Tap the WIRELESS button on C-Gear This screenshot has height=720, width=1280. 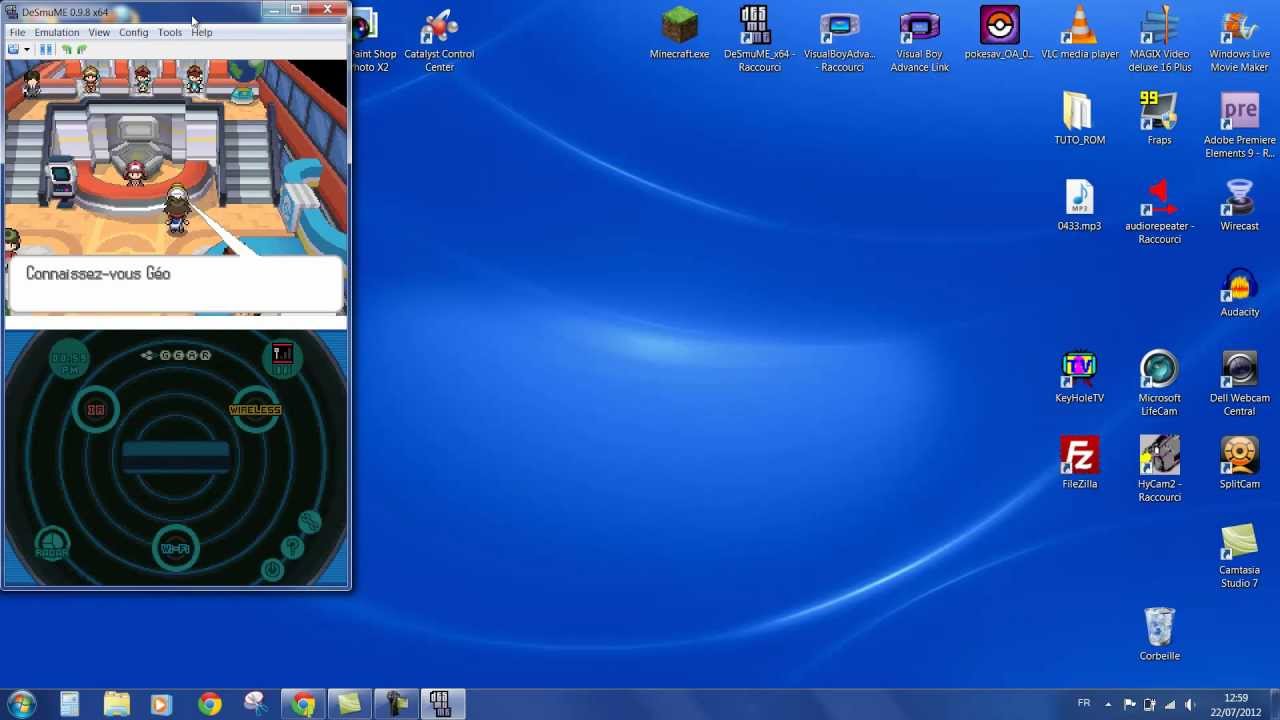pyautogui.click(x=255, y=410)
